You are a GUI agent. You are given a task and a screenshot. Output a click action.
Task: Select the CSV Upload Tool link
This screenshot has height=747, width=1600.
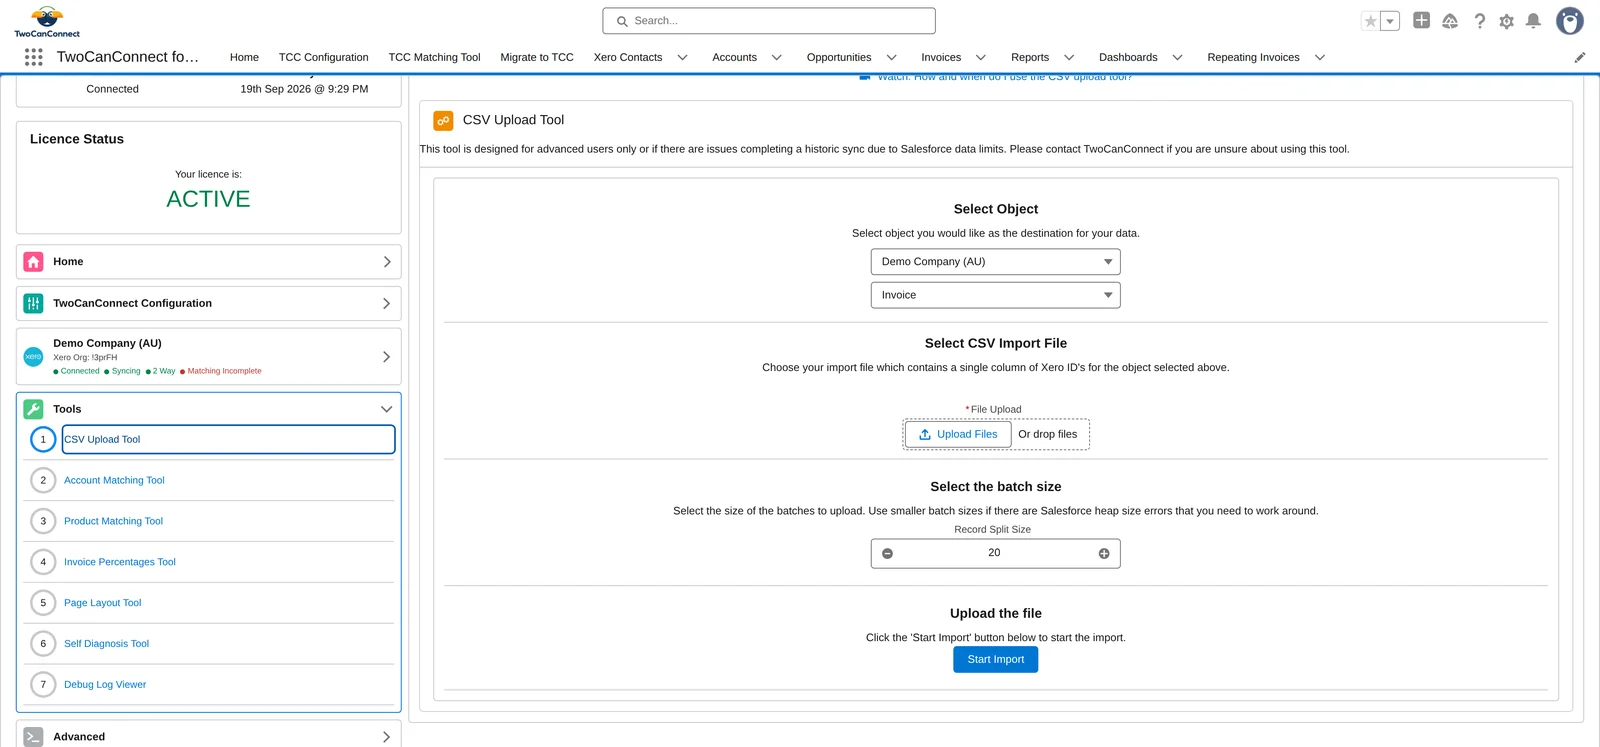[x=102, y=439]
